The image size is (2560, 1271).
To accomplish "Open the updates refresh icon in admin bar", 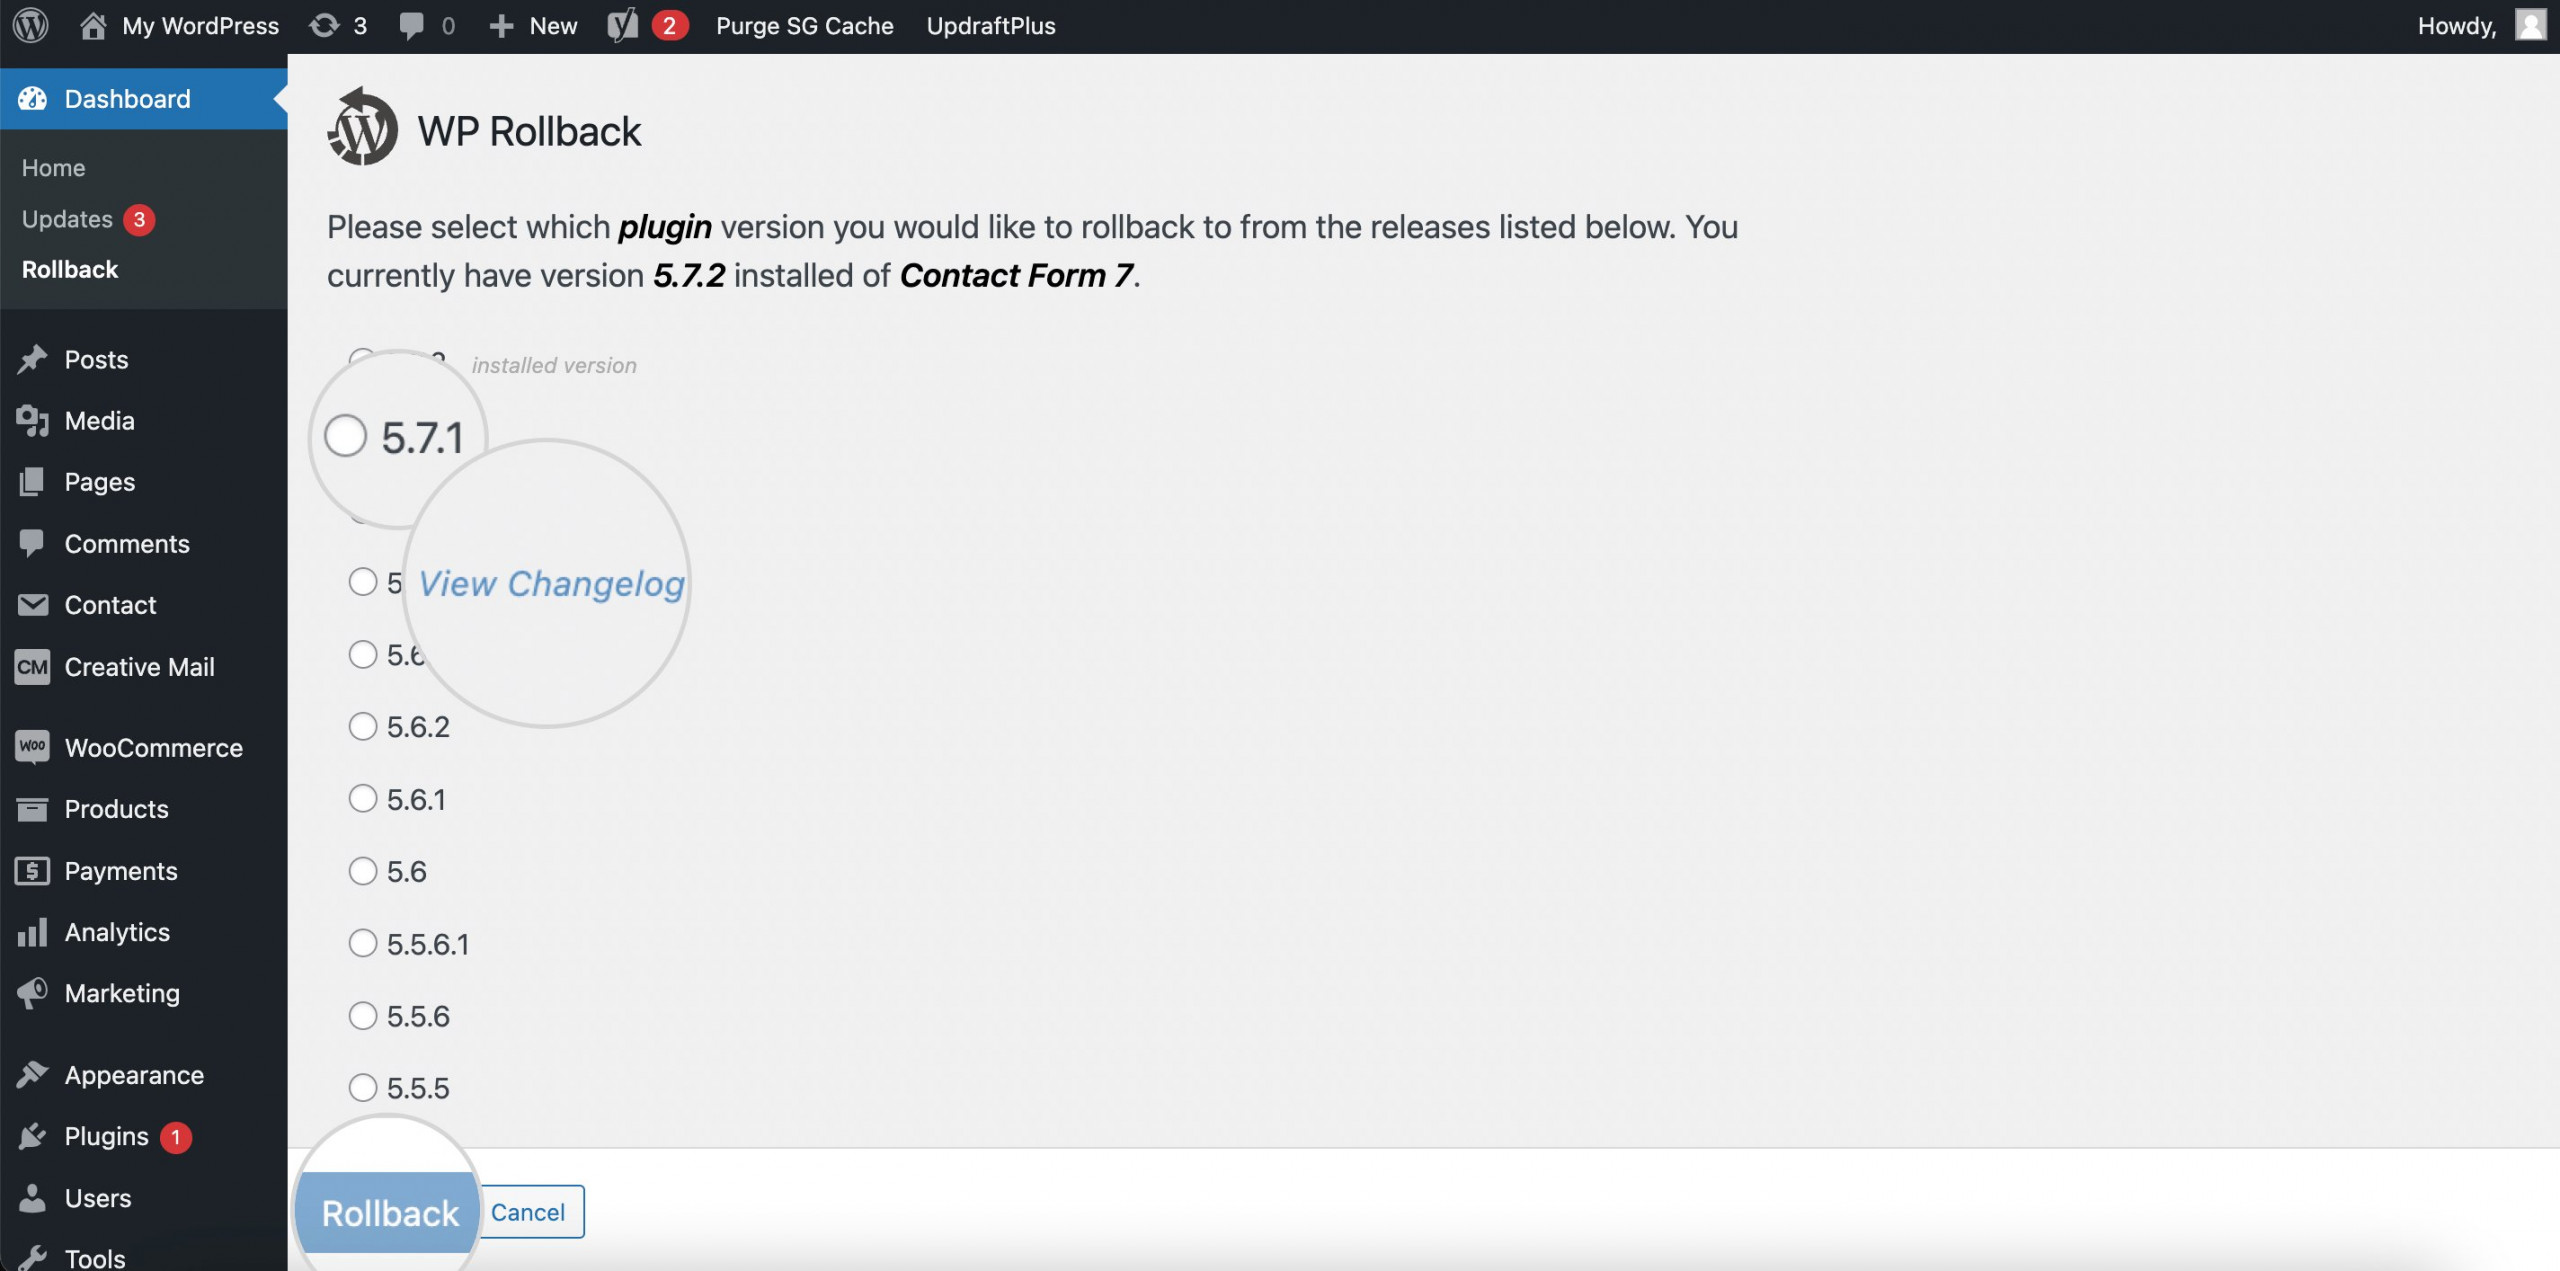I will tap(324, 25).
